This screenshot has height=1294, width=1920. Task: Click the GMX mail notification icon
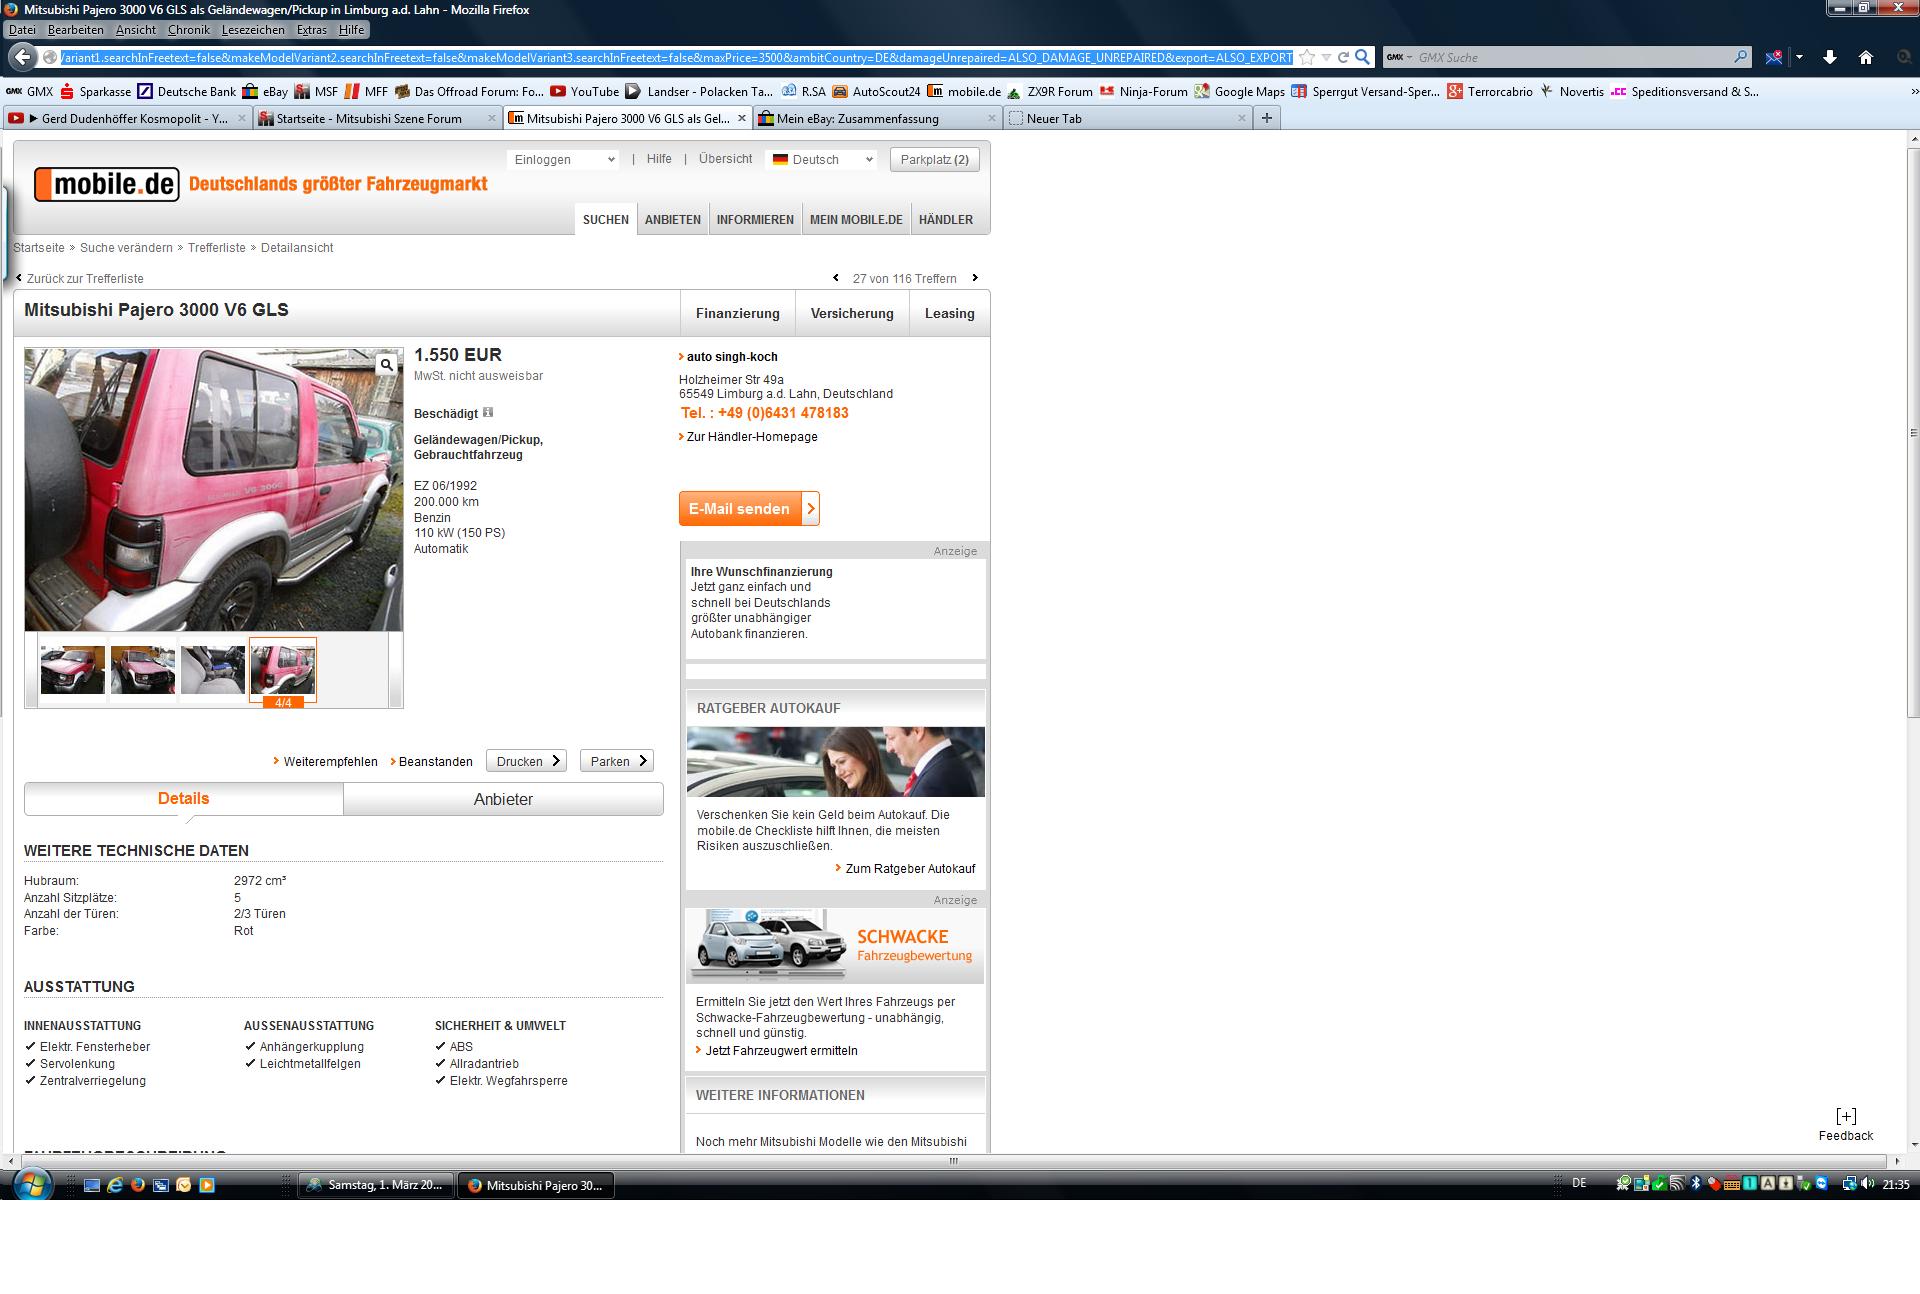pos(1774,57)
